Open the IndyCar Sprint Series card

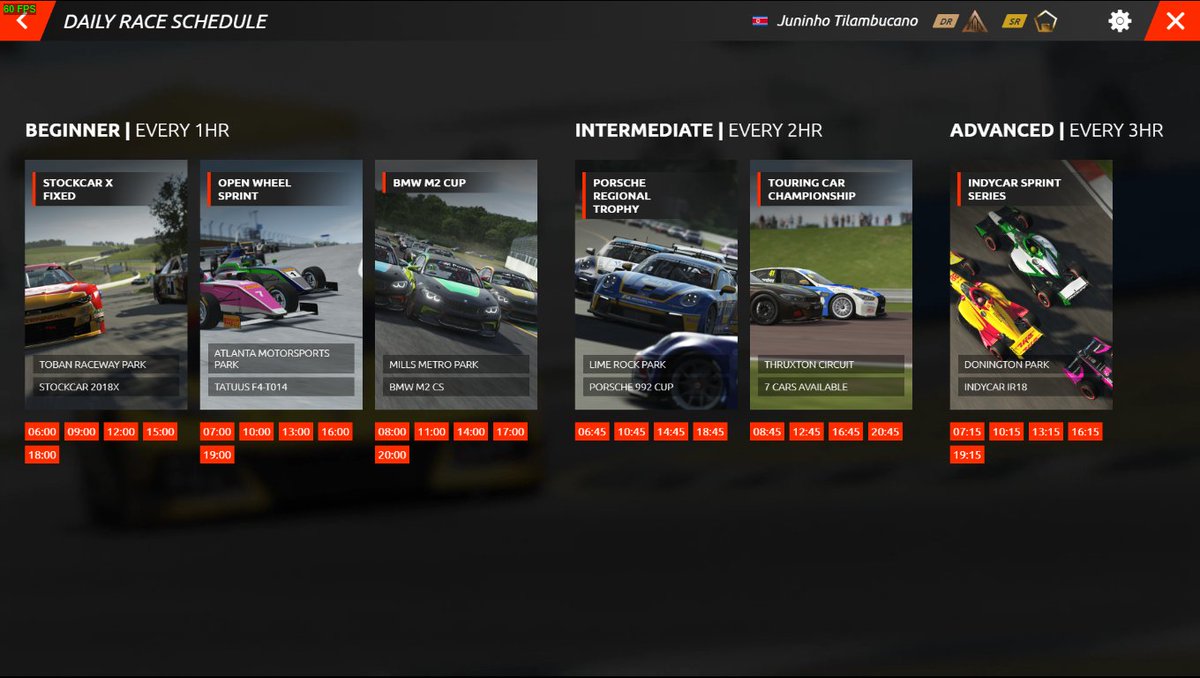point(1031,284)
